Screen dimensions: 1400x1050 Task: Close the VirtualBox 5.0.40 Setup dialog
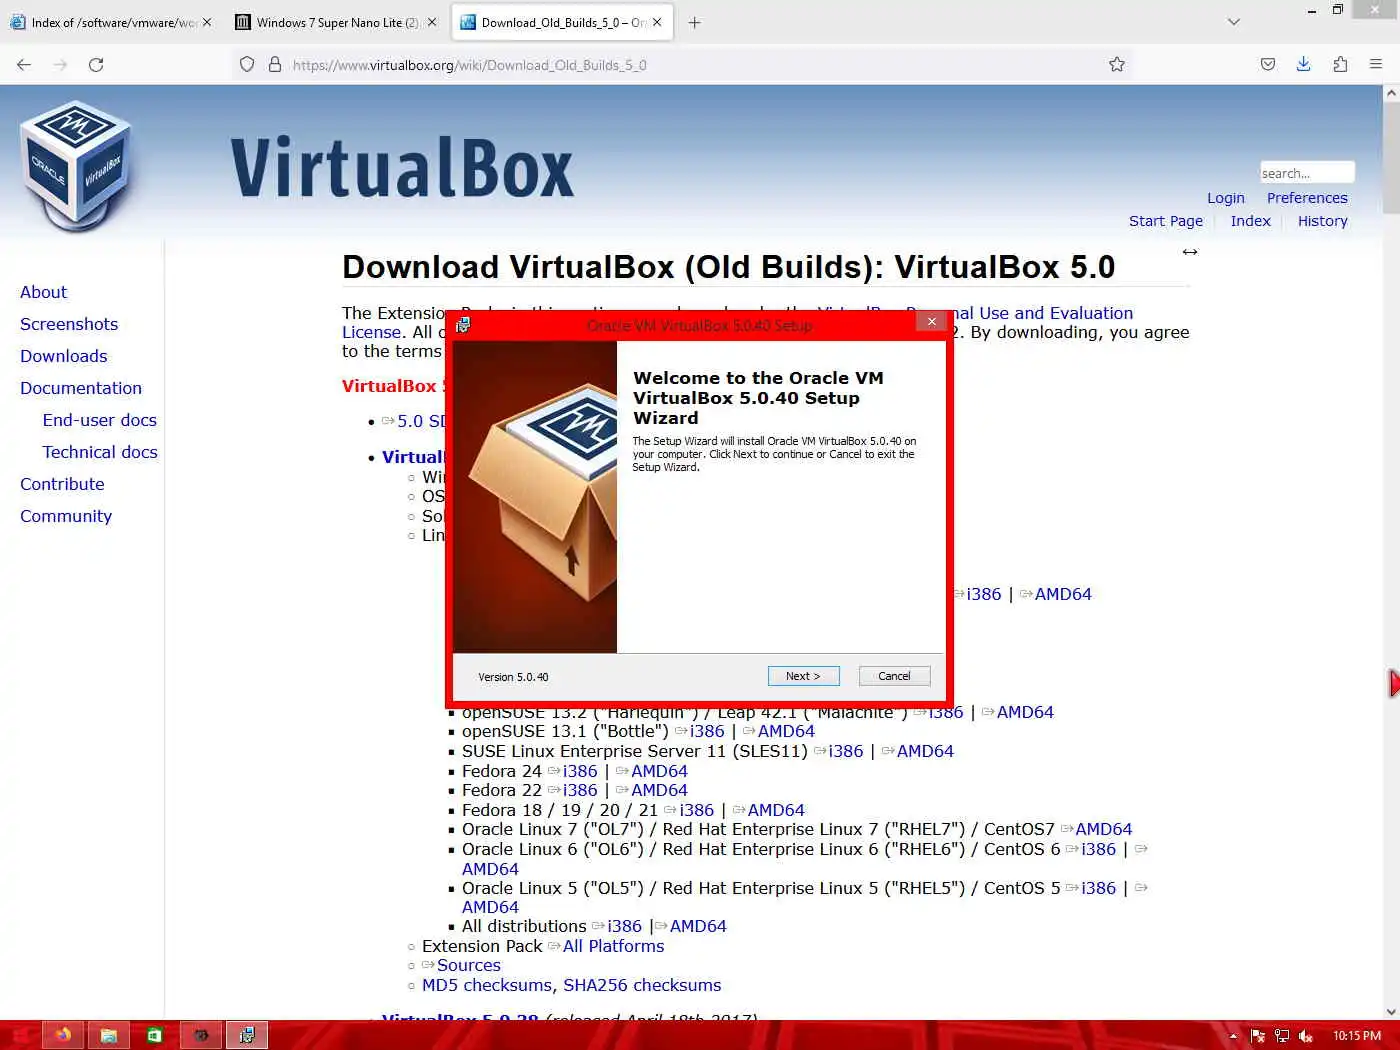pos(931,321)
